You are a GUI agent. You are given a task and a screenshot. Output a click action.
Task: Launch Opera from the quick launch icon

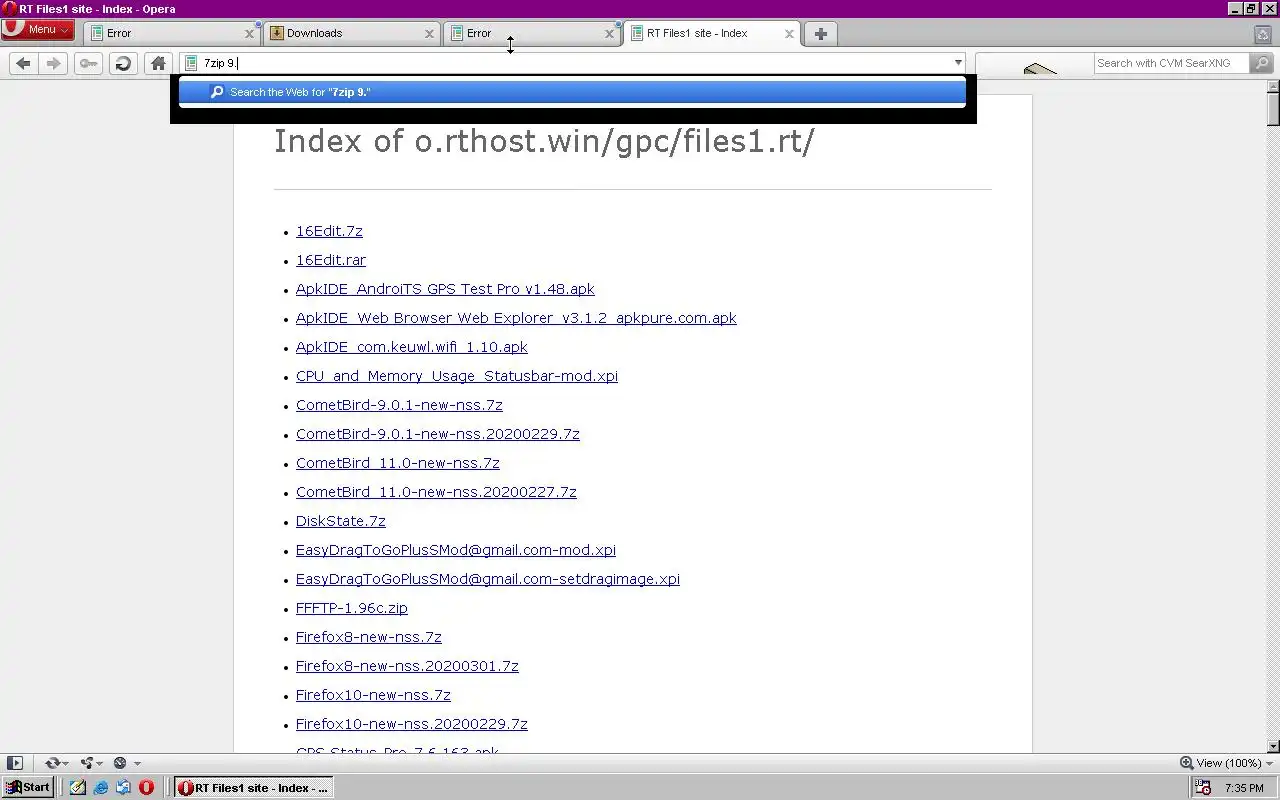[146, 788]
